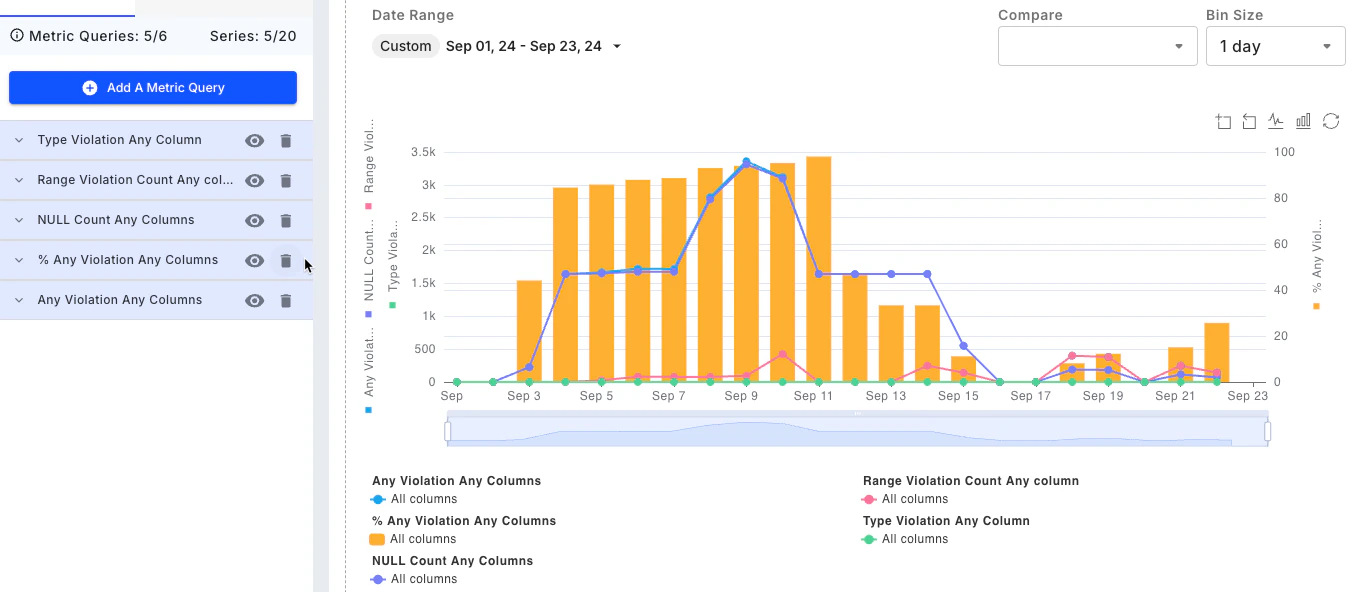
Task: Expand Range Violation Count Any column query
Action: 19,181
